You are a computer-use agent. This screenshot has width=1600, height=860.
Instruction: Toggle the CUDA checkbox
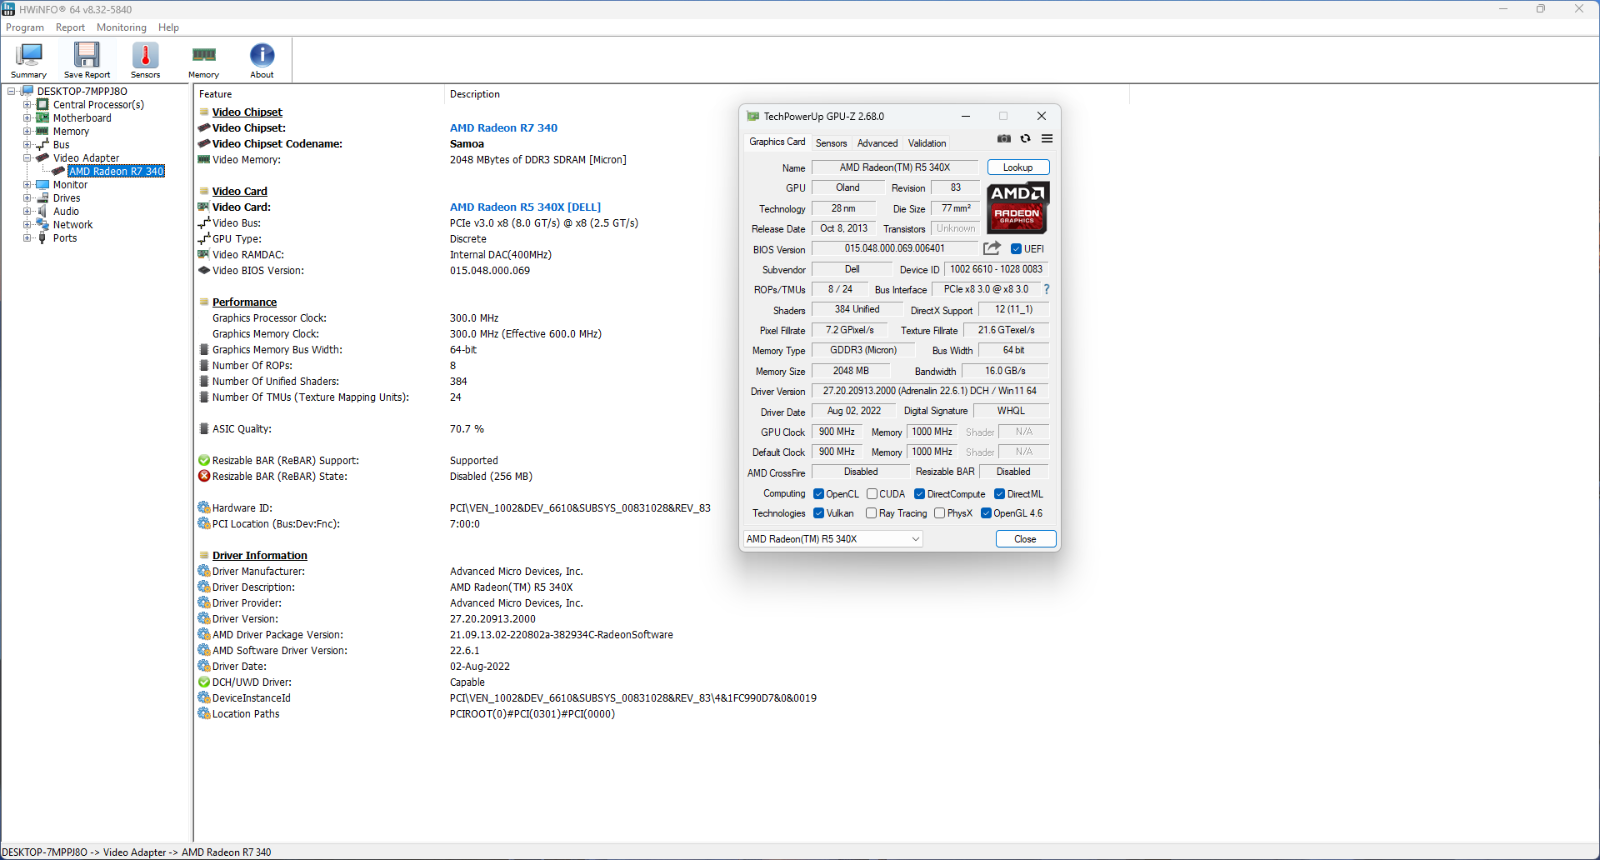click(x=872, y=494)
